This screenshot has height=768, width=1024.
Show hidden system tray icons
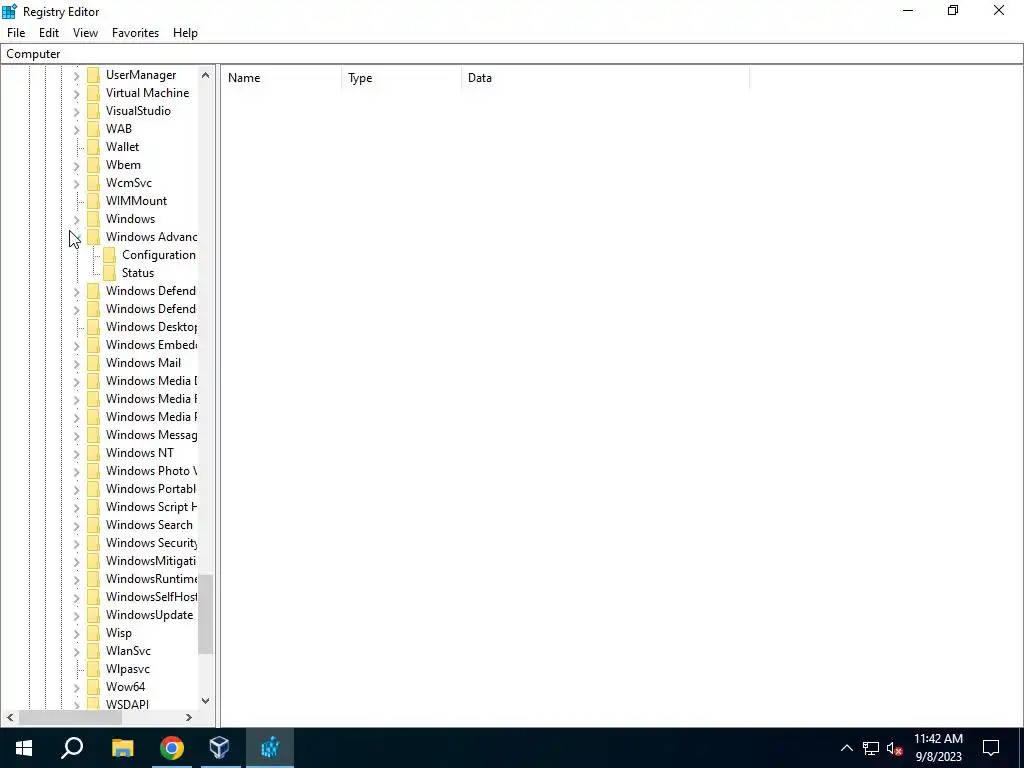(x=846, y=748)
